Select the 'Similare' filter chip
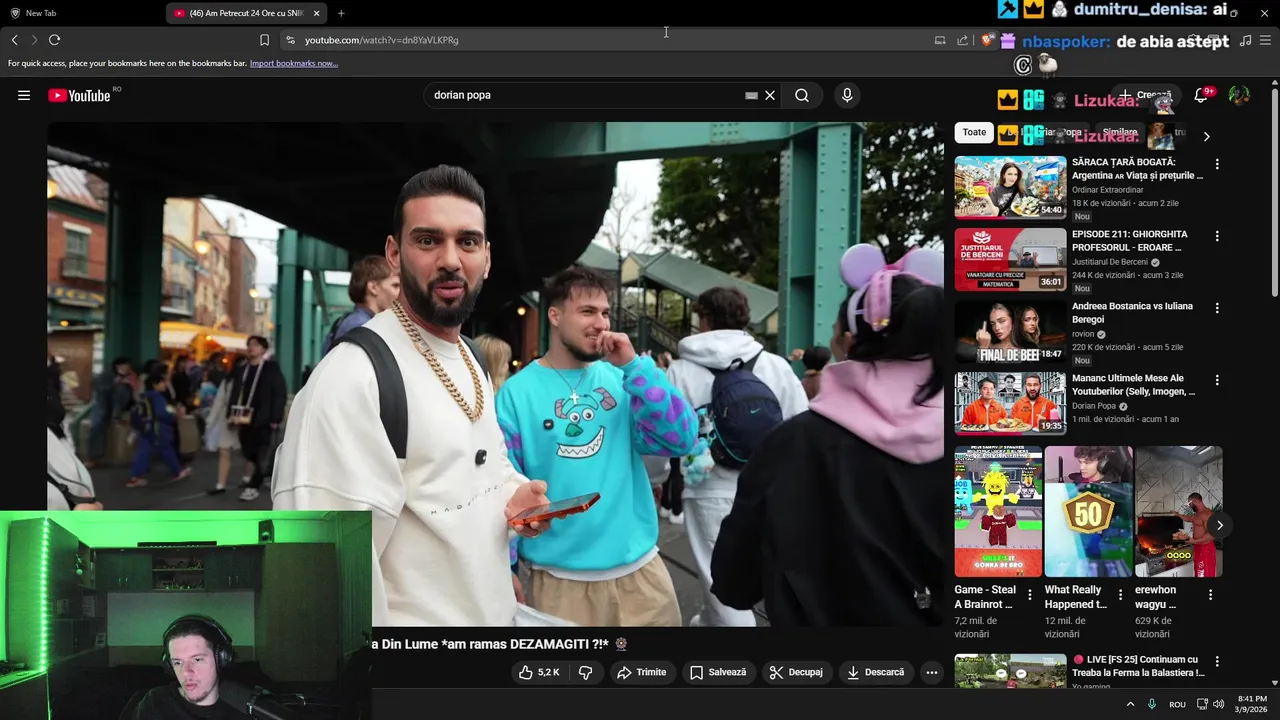Image resolution: width=1280 pixels, height=720 pixels. [x=1120, y=132]
